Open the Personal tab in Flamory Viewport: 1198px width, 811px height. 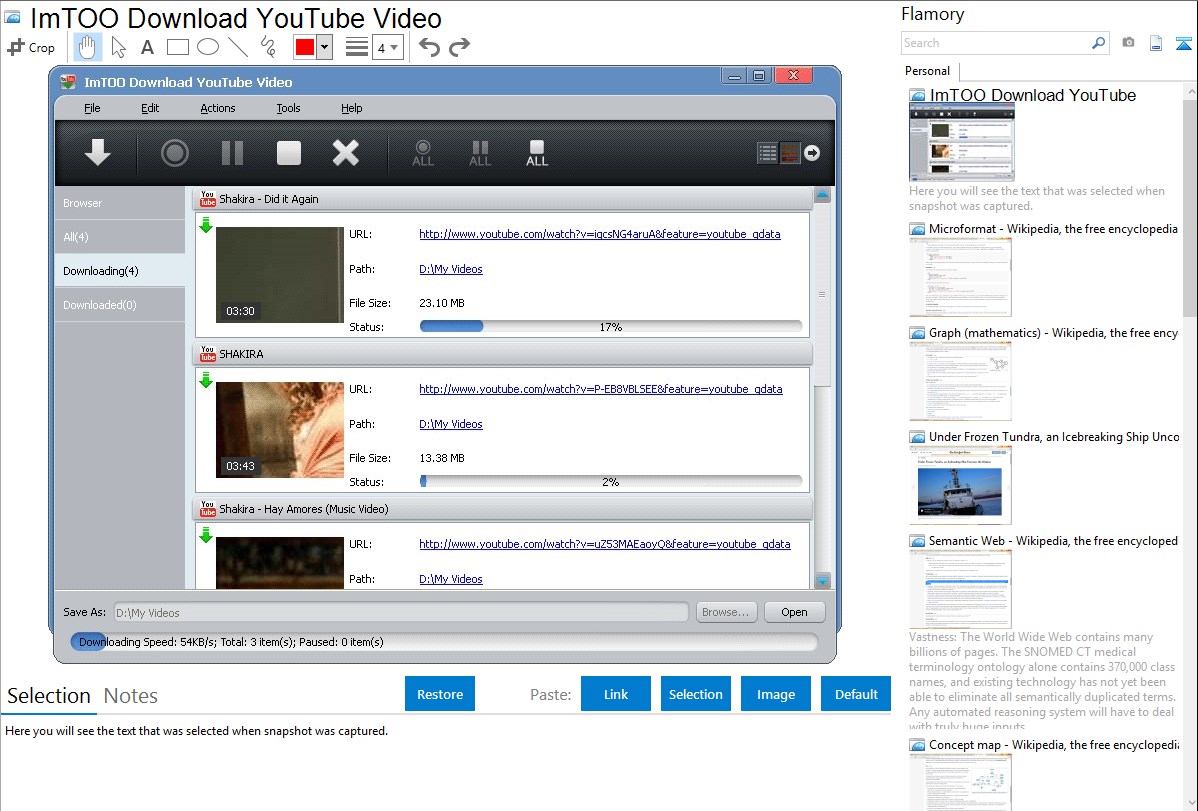[927, 71]
